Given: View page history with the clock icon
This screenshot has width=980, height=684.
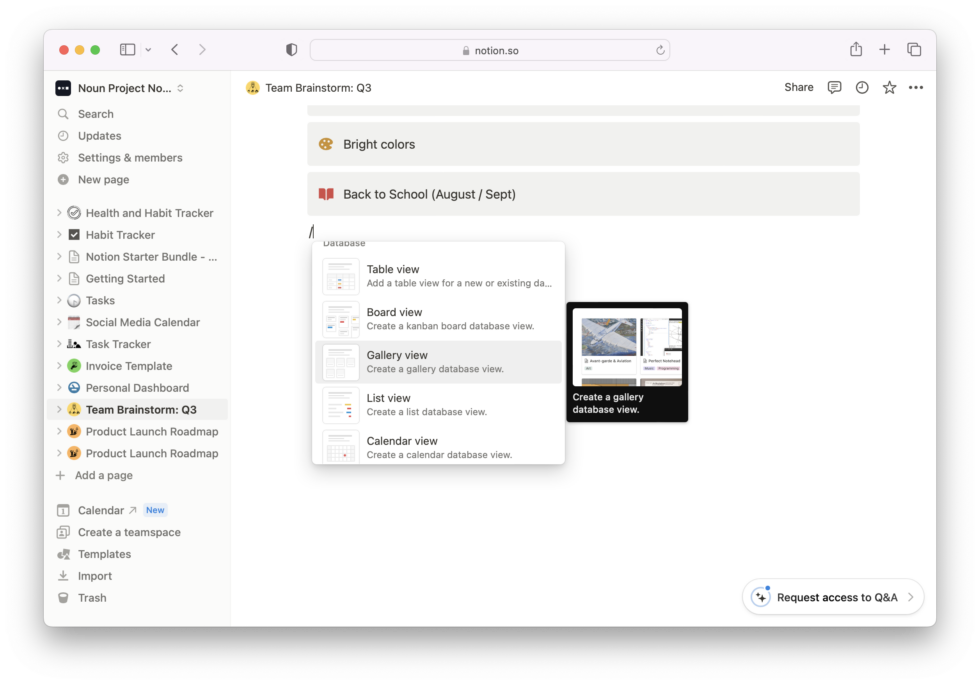Looking at the screenshot, I should tap(861, 87).
